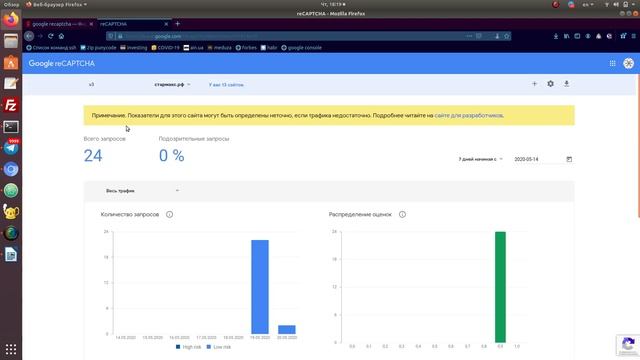Go back in Firefox
The width and height of the screenshot is (640, 360).
29,36
